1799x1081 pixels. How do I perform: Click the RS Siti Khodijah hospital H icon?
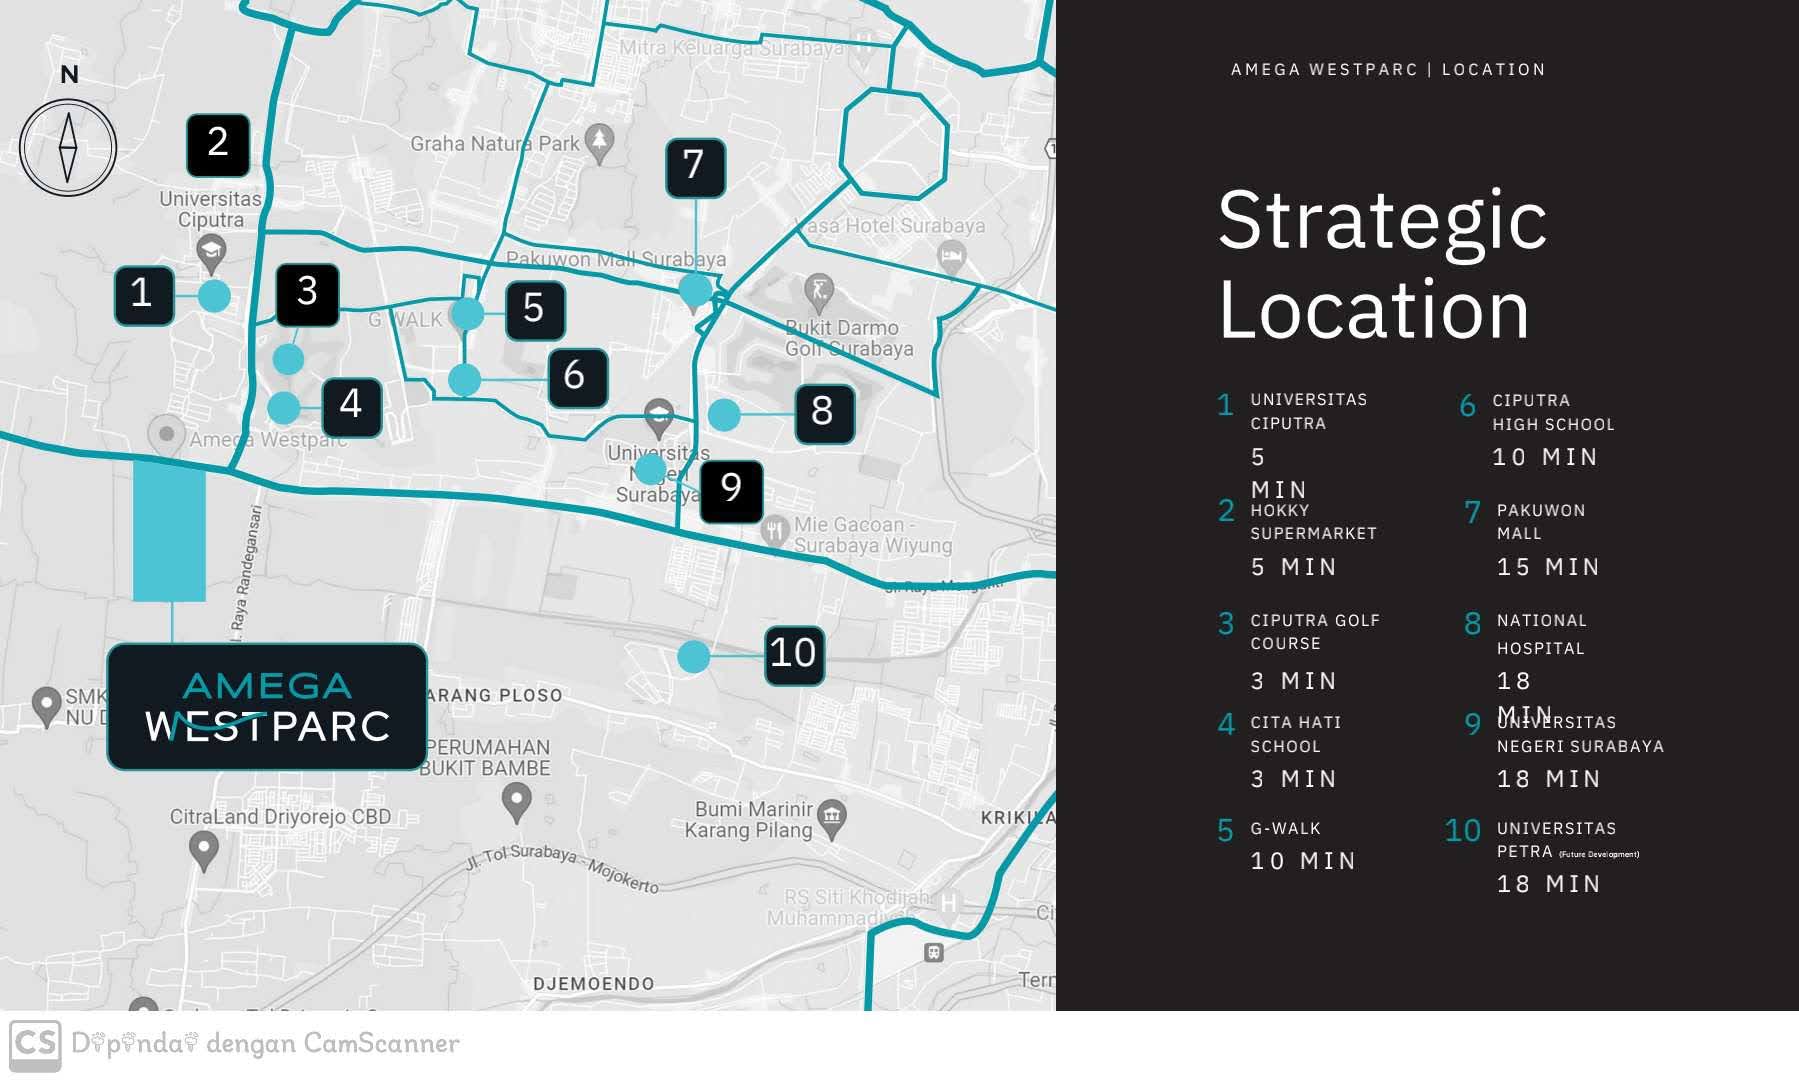[948, 904]
